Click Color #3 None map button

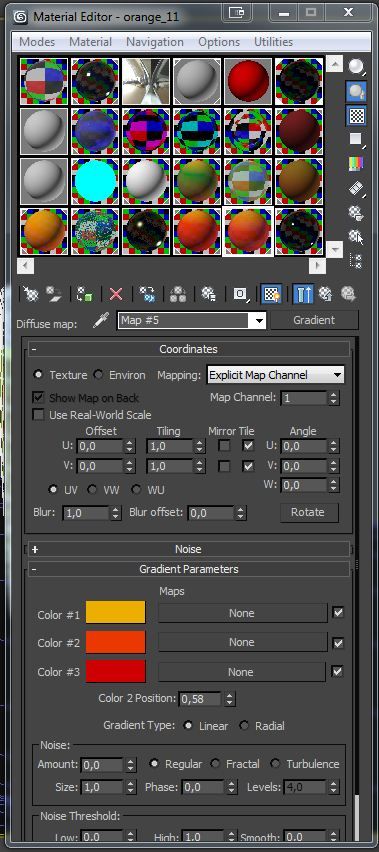click(x=242, y=672)
